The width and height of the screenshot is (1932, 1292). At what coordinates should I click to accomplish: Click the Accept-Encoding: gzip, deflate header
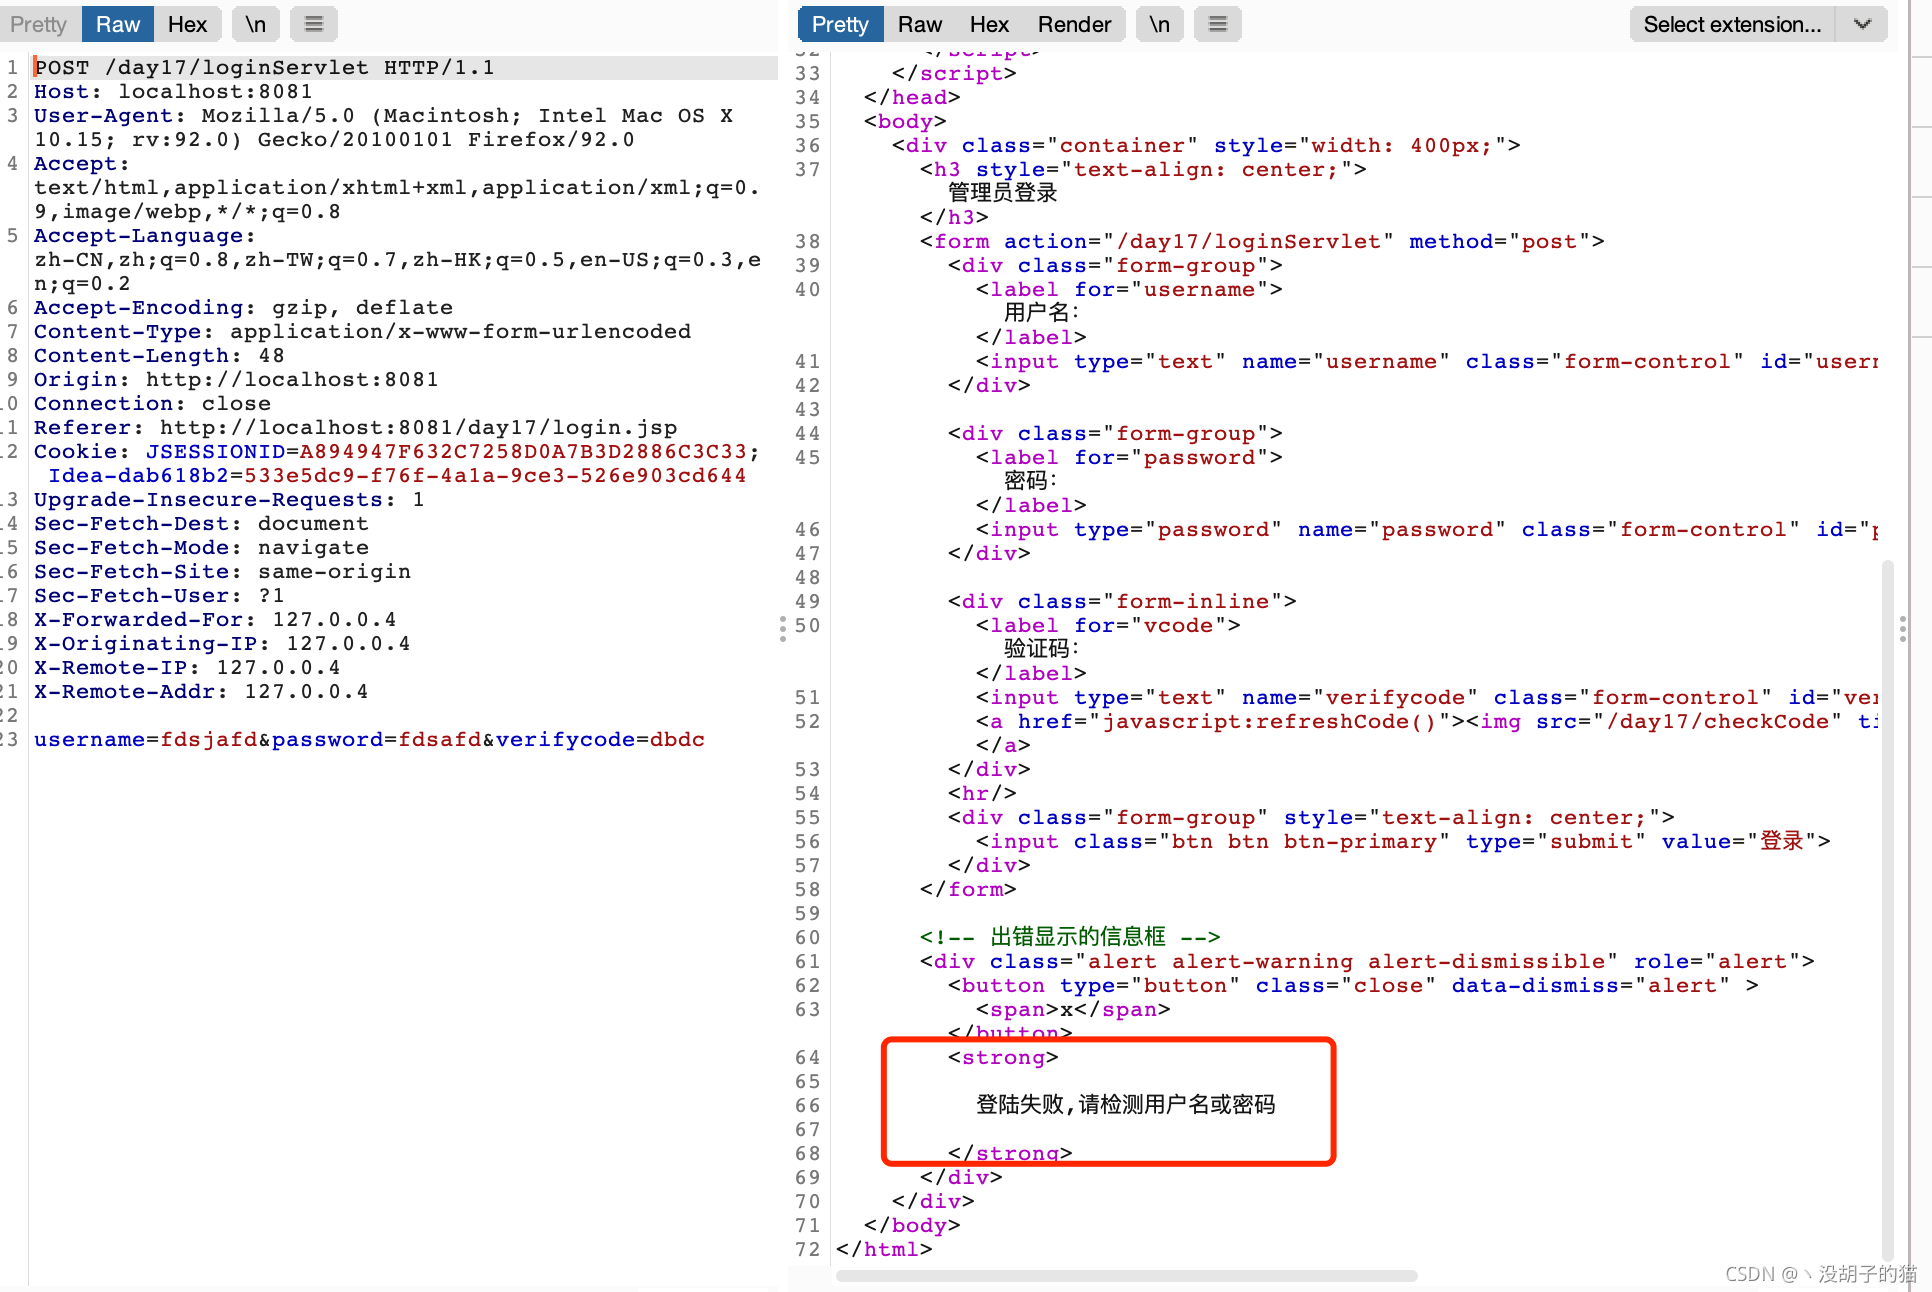point(243,307)
